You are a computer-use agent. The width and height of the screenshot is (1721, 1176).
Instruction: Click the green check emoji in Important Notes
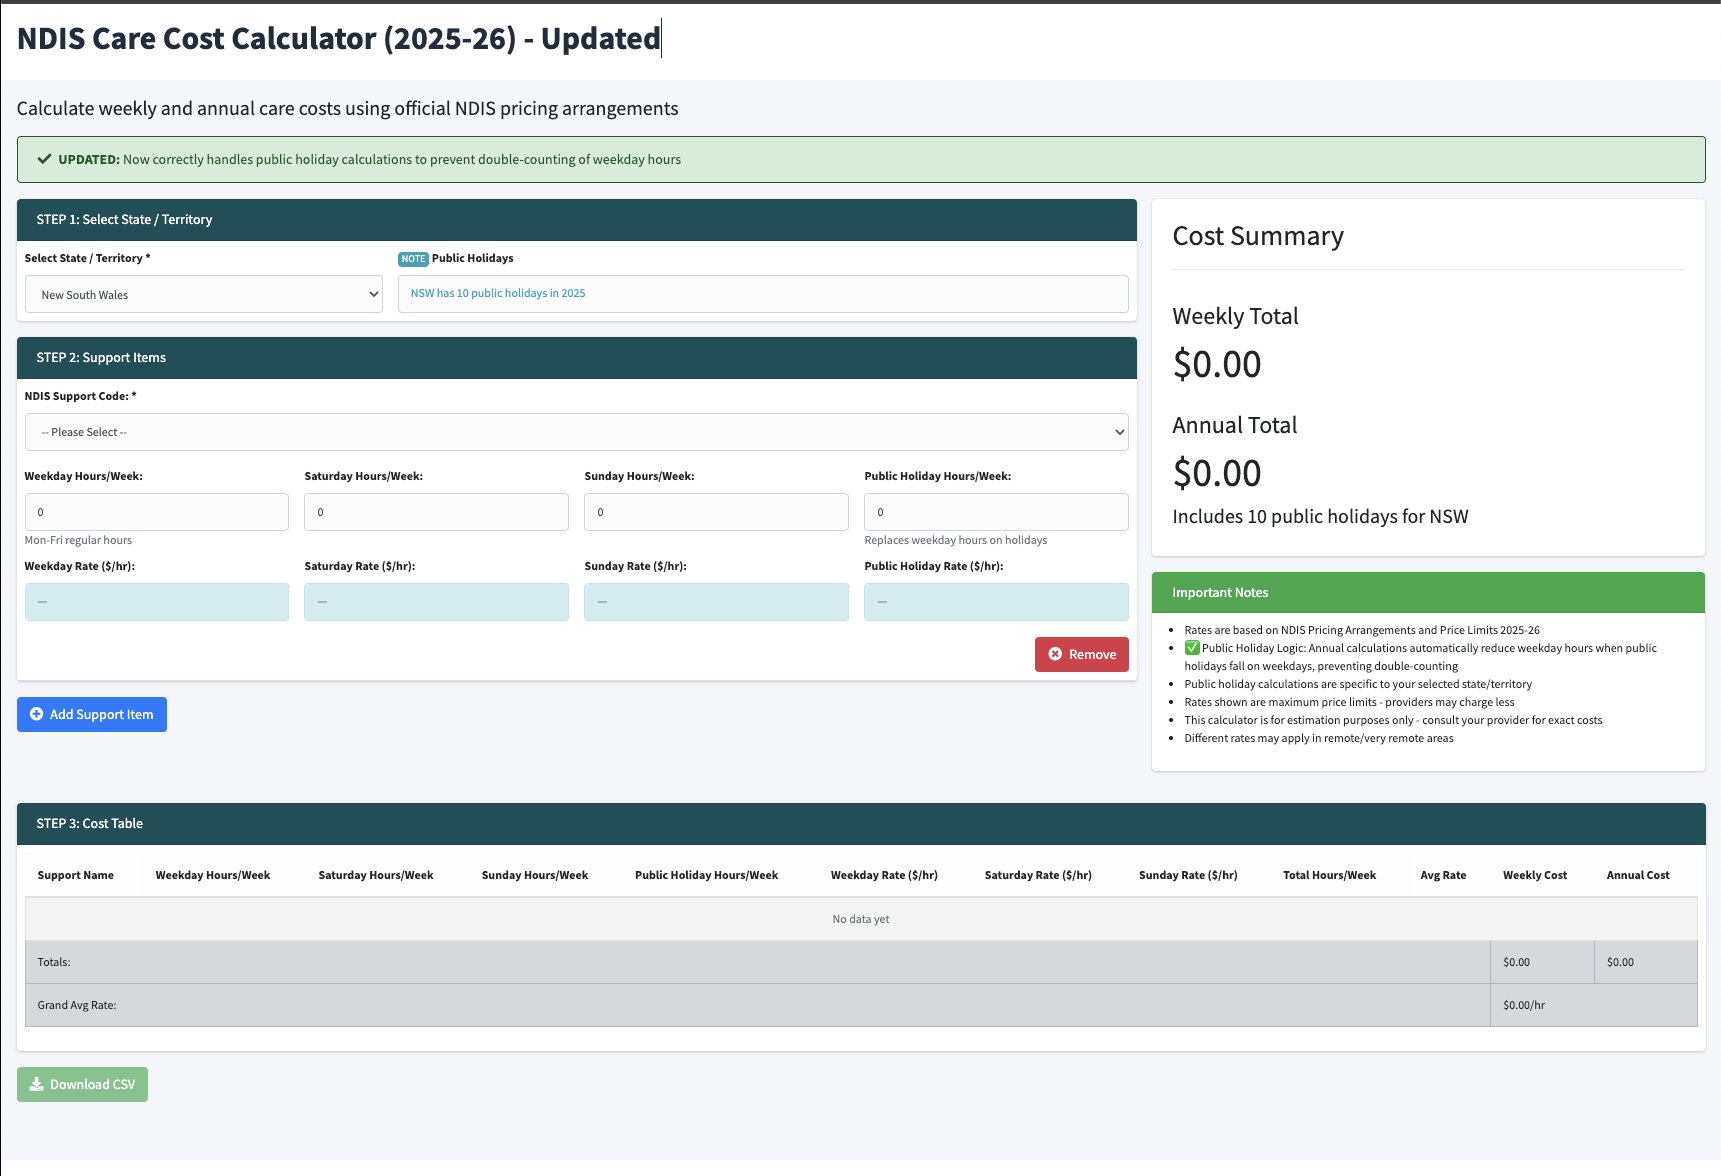pyautogui.click(x=1192, y=648)
